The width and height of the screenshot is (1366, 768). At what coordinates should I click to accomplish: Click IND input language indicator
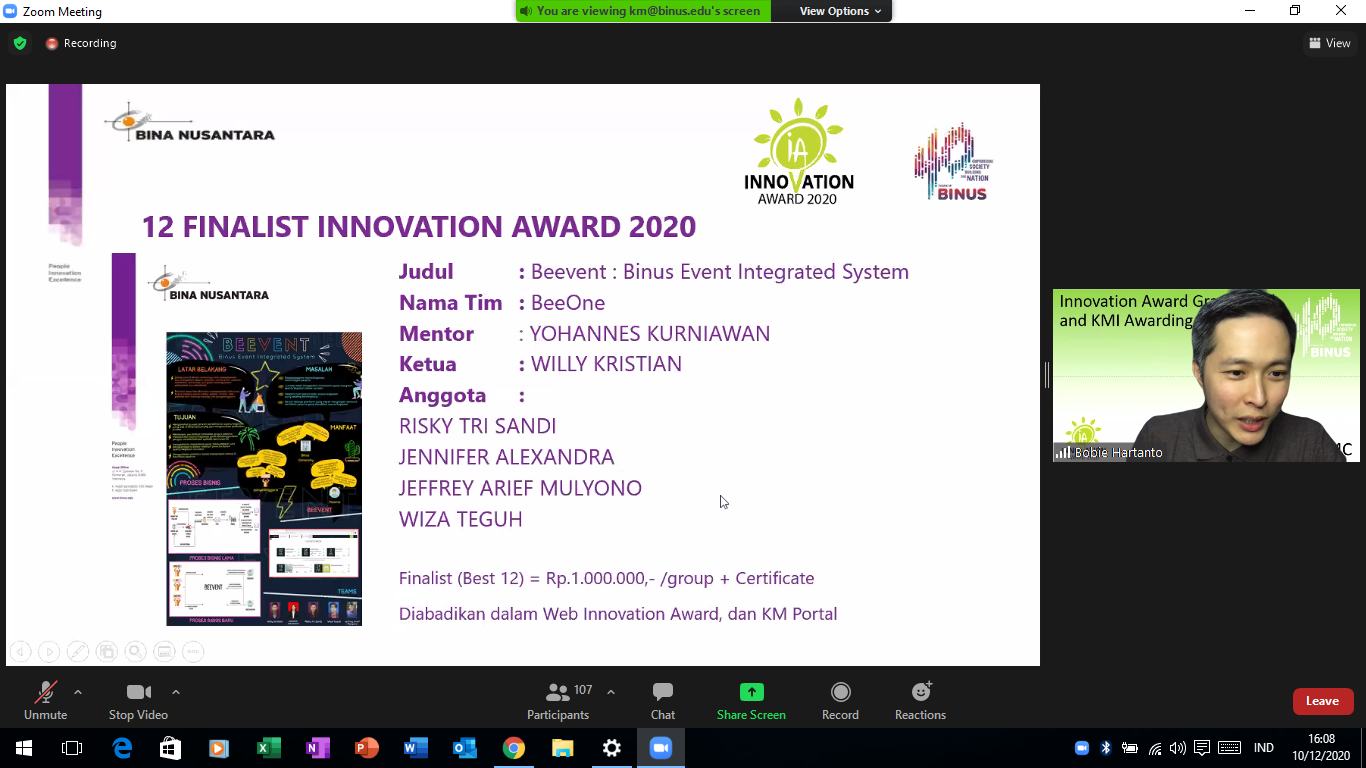pos(1264,748)
